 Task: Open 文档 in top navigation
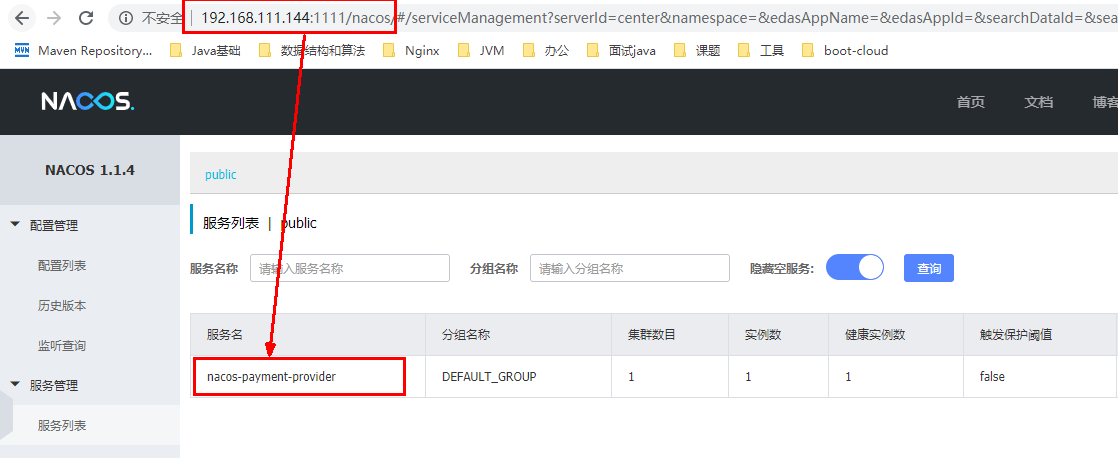(1038, 102)
